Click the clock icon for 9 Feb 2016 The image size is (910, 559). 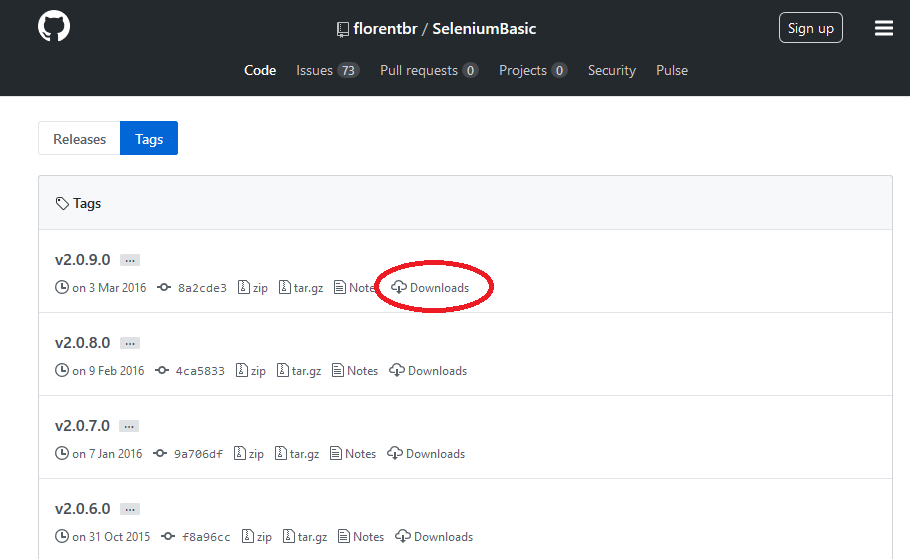coord(62,370)
